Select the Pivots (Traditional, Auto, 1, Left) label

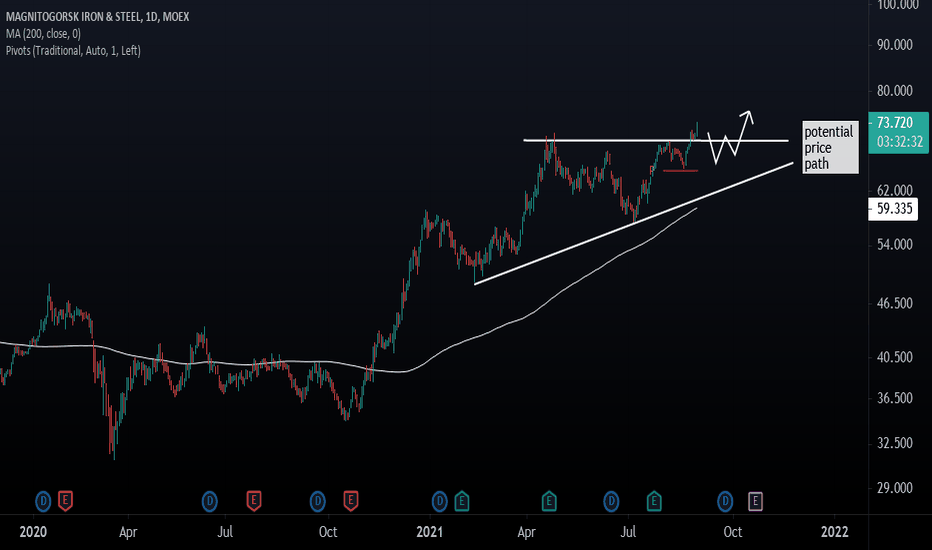pyautogui.click(x=73, y=51)
